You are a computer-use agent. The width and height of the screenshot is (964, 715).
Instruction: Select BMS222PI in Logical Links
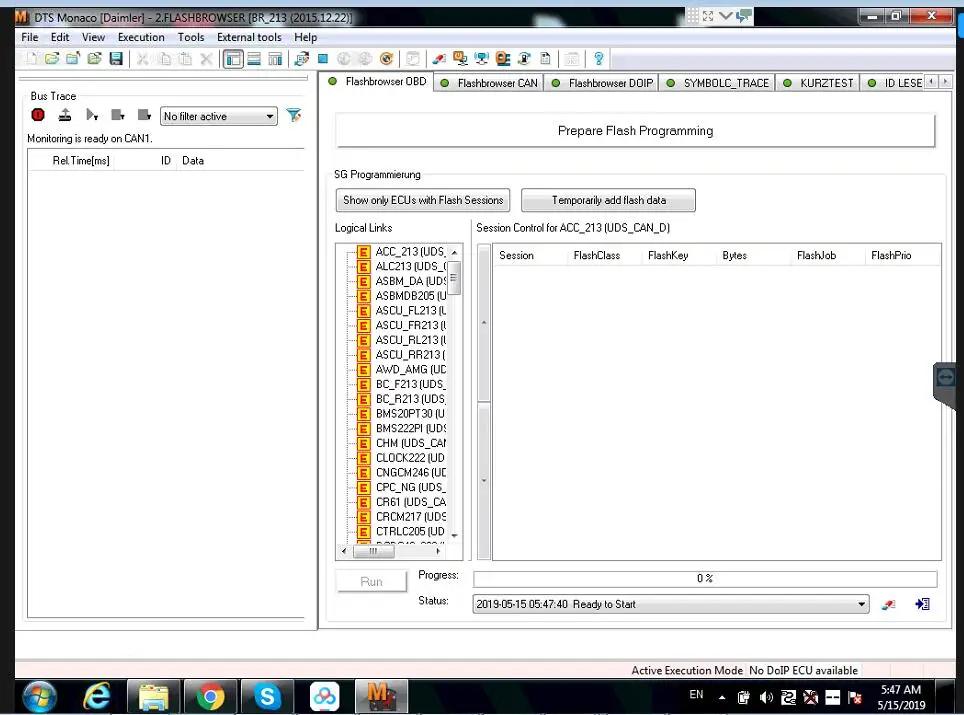coord(410,428)
